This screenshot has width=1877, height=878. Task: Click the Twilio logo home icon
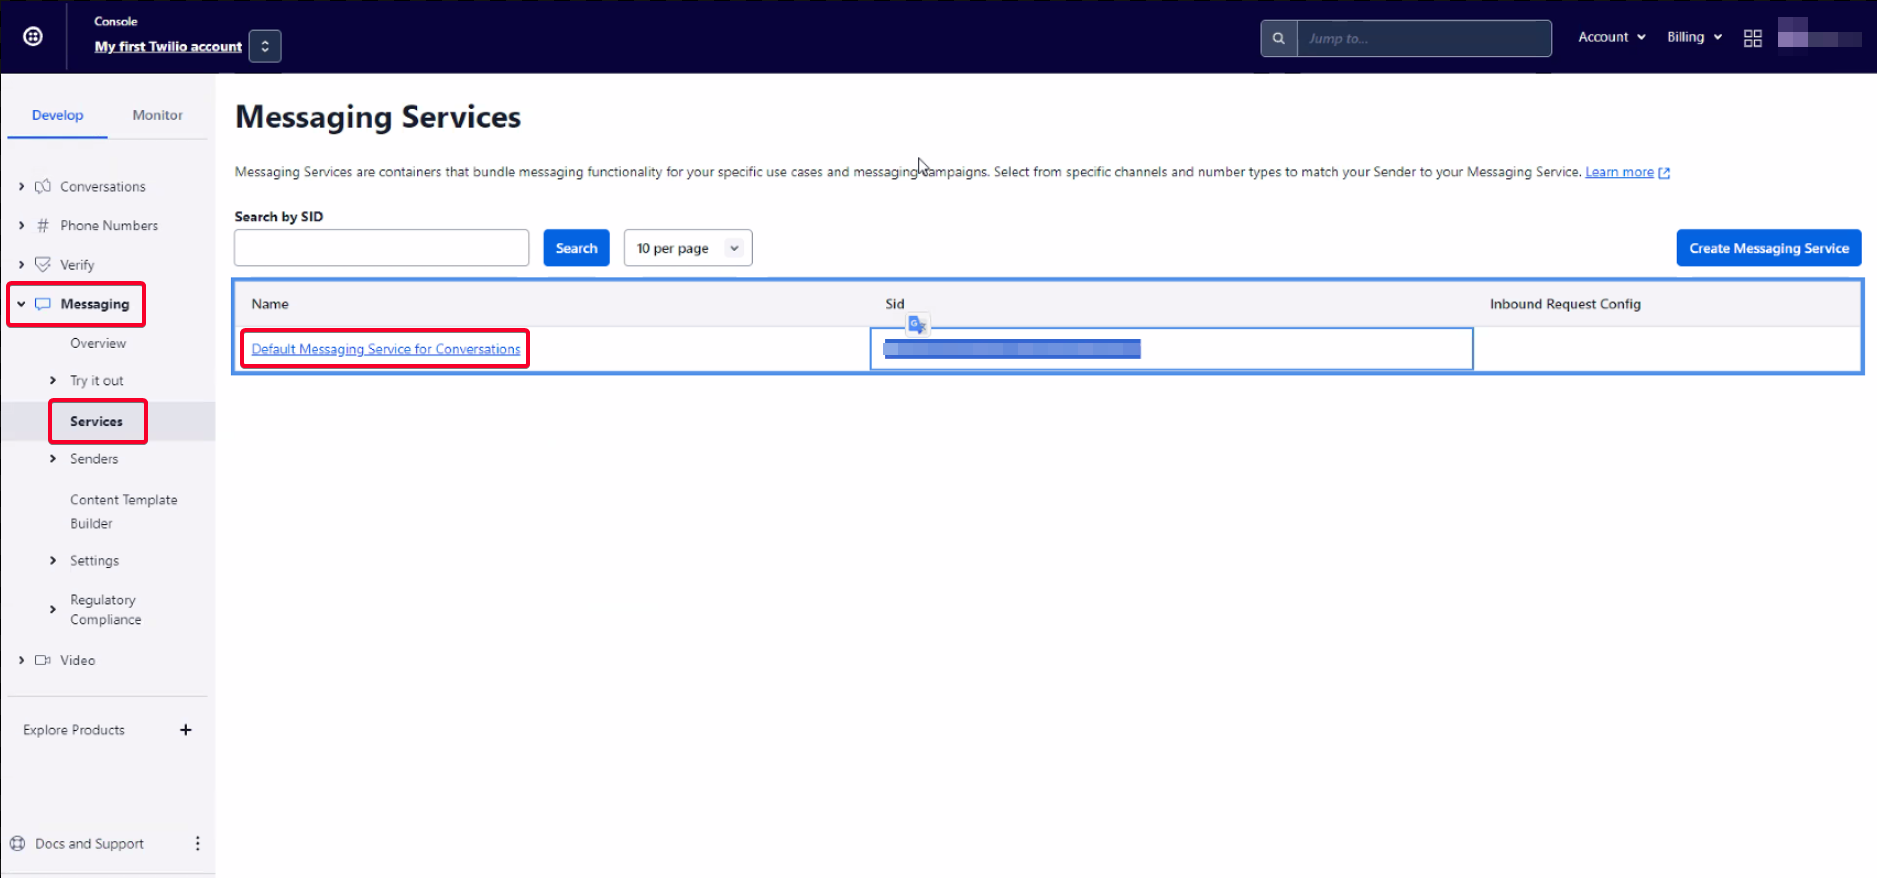(33, 37)
